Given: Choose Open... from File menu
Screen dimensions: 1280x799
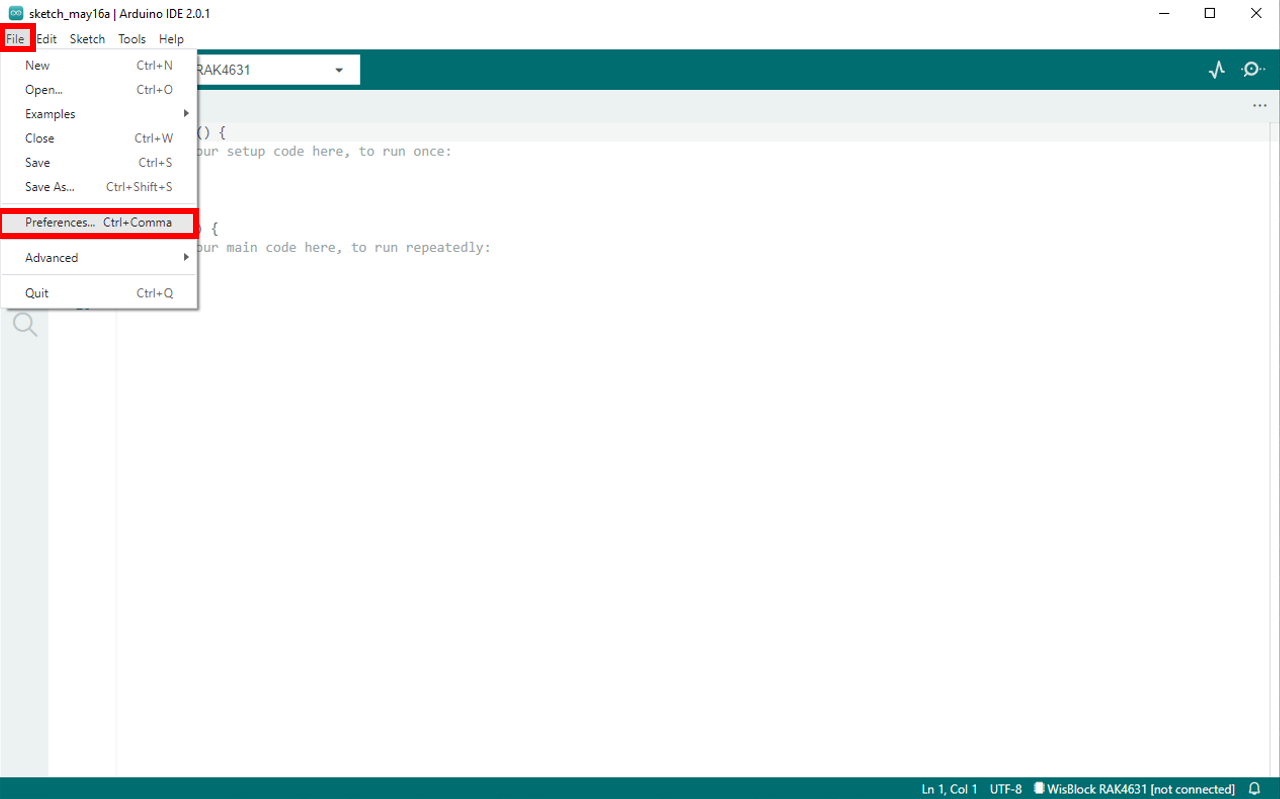Looking at the screenshot, I should tap(99, 90).
